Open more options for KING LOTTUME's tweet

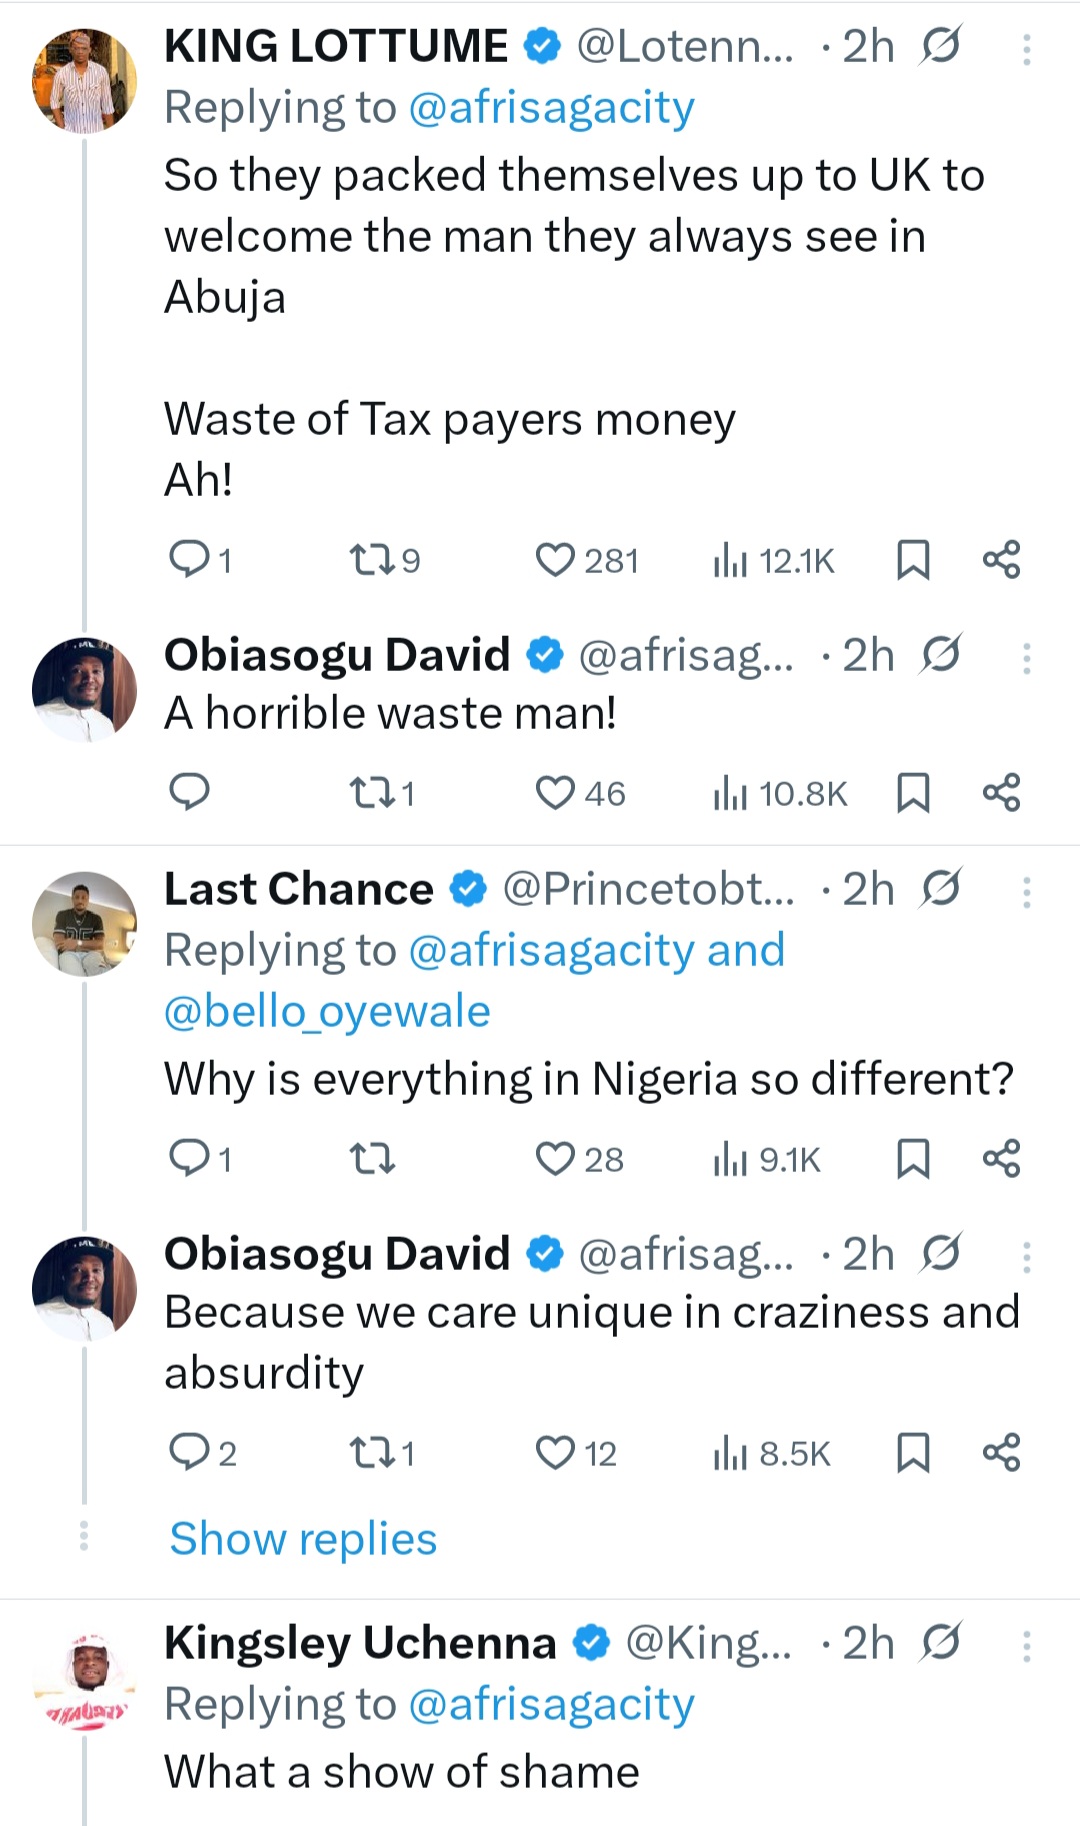click(1026, 48)
